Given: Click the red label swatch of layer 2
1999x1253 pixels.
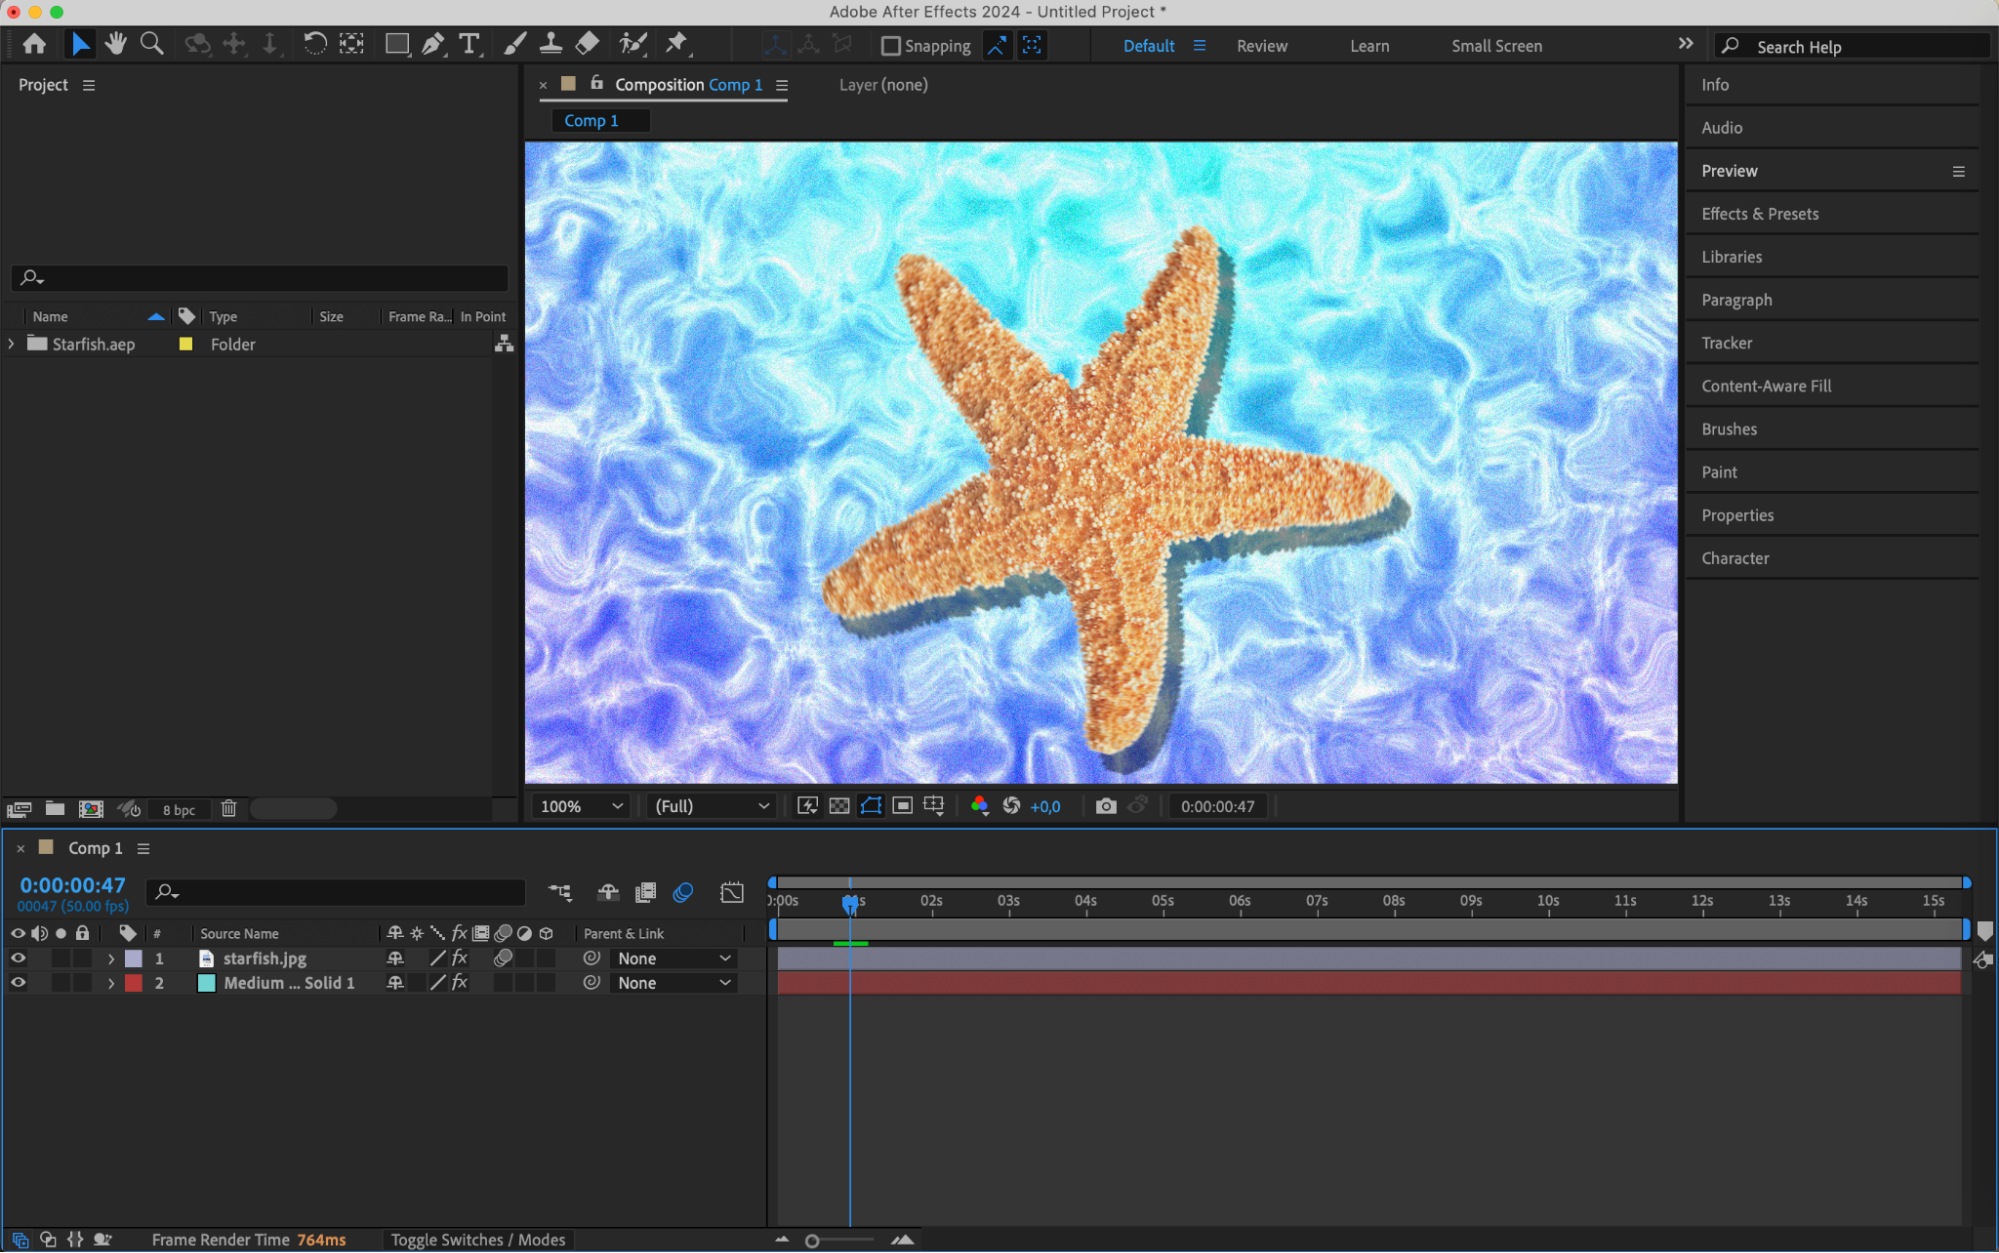Looking at the screenshot, I should 133,983.
